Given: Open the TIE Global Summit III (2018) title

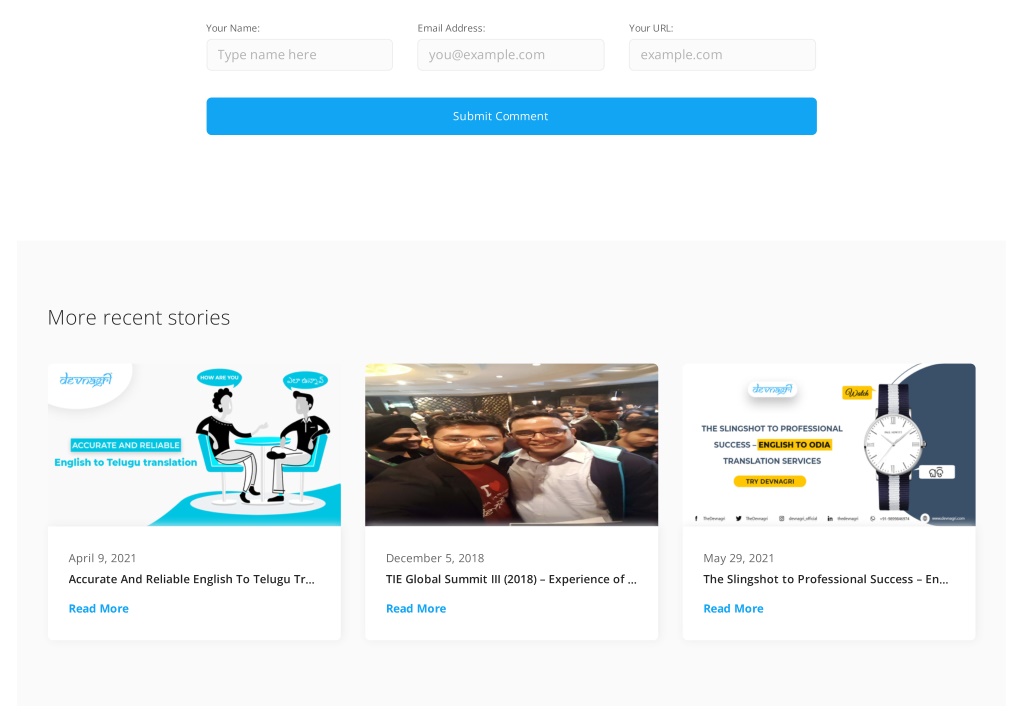Looking at the screenshot, I should [x=511, y=579].
